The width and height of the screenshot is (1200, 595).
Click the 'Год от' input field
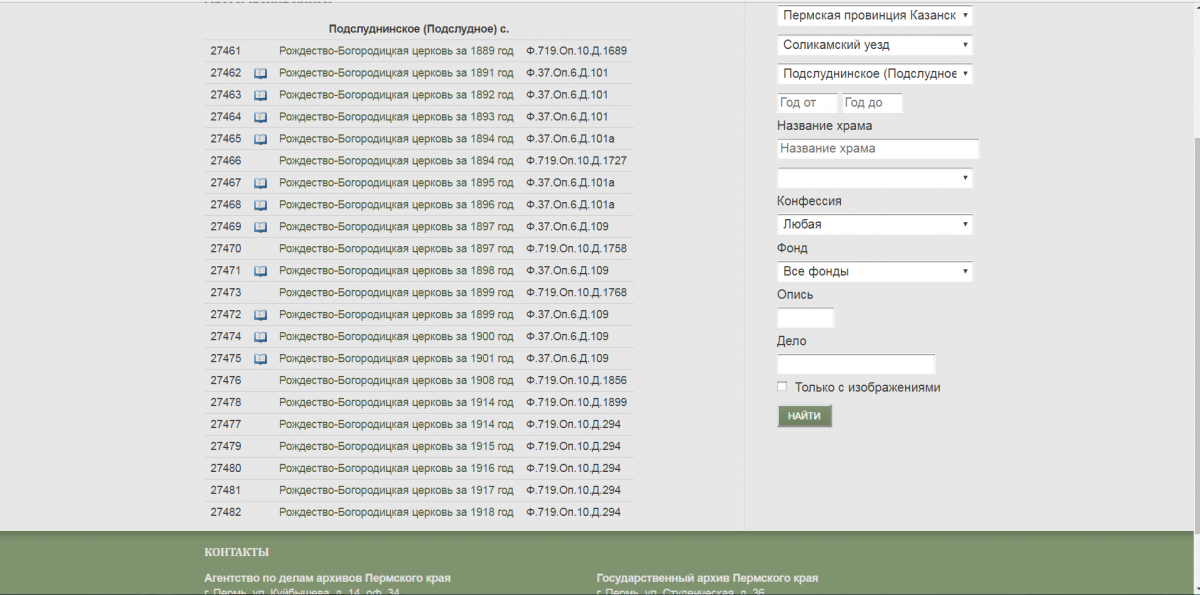(x=807, y=103)
